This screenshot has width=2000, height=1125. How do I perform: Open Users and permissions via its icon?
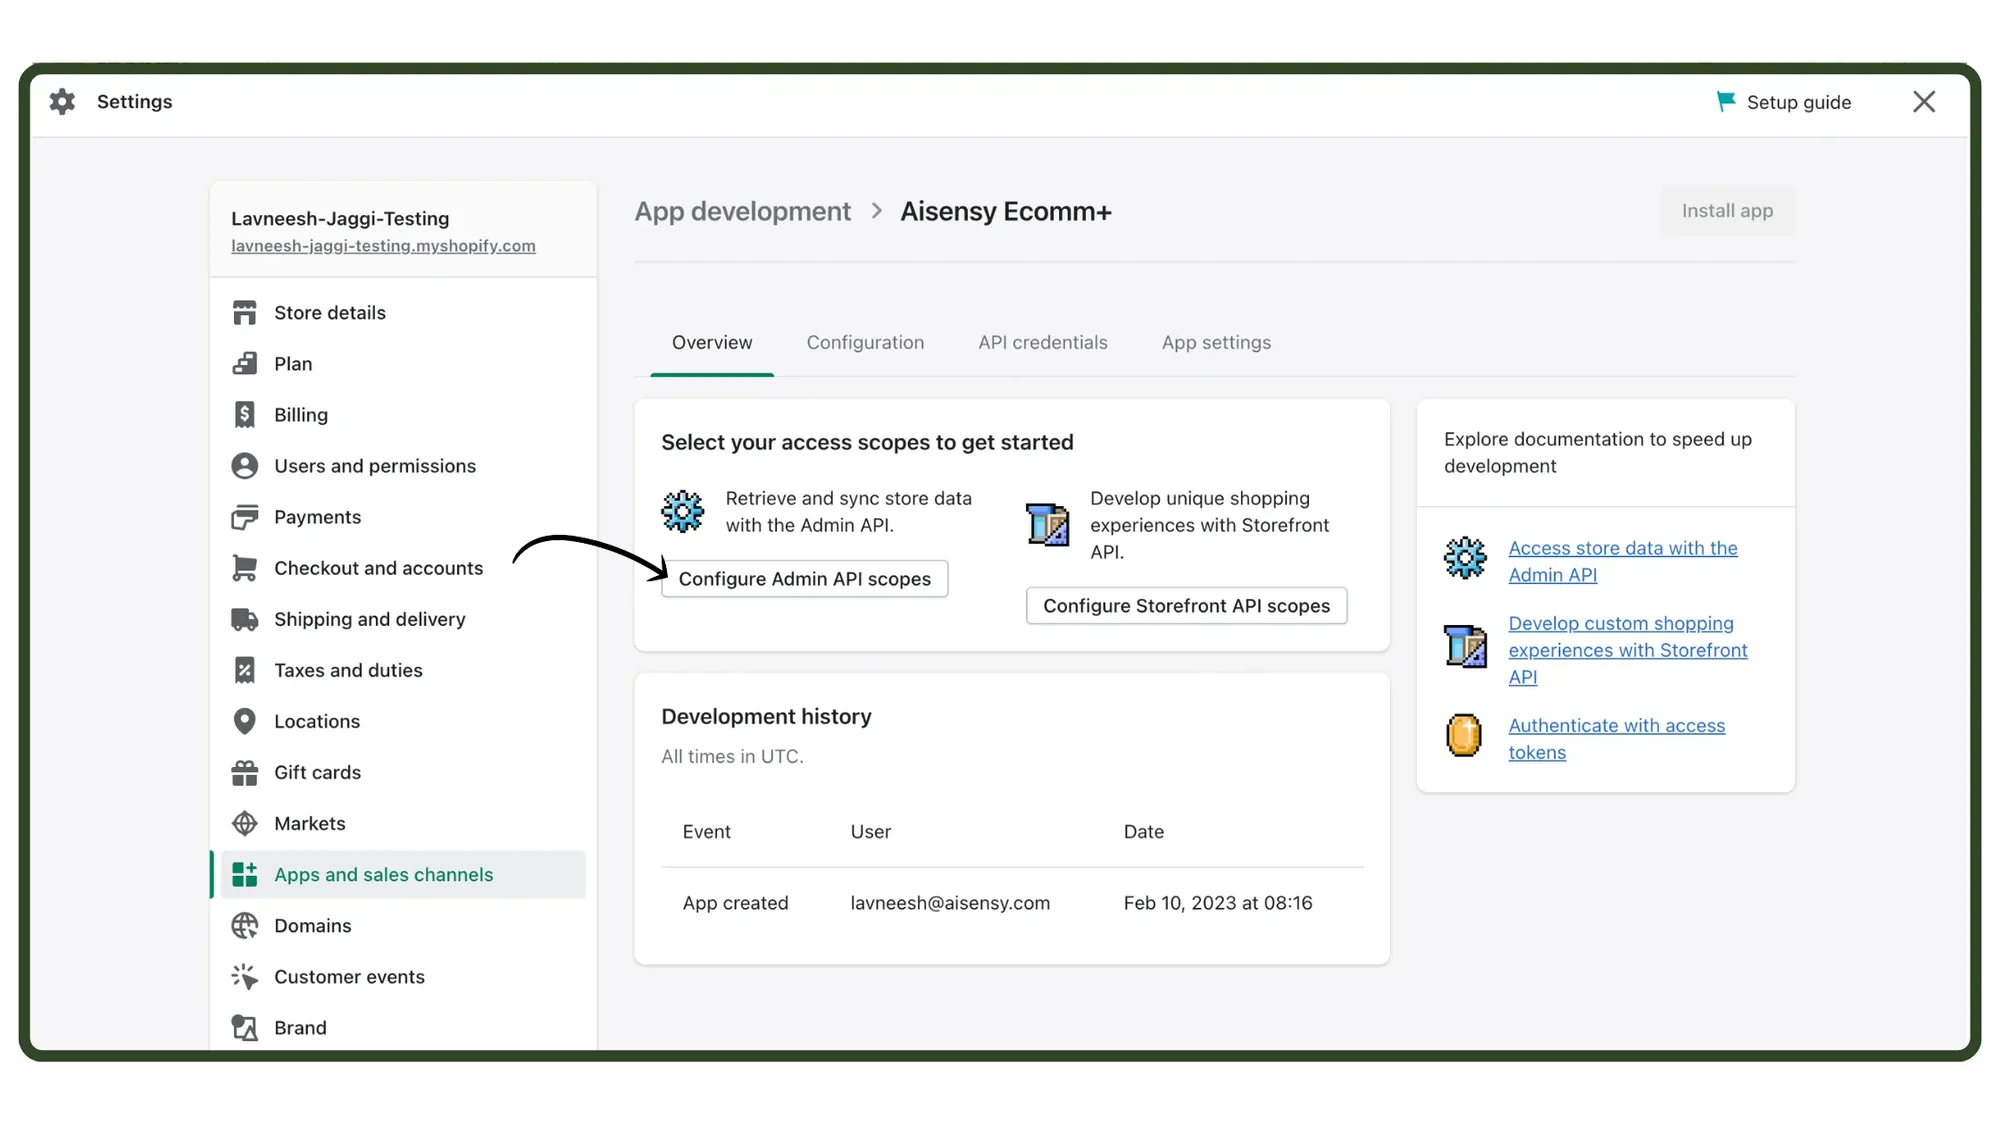tap(245, 465)
